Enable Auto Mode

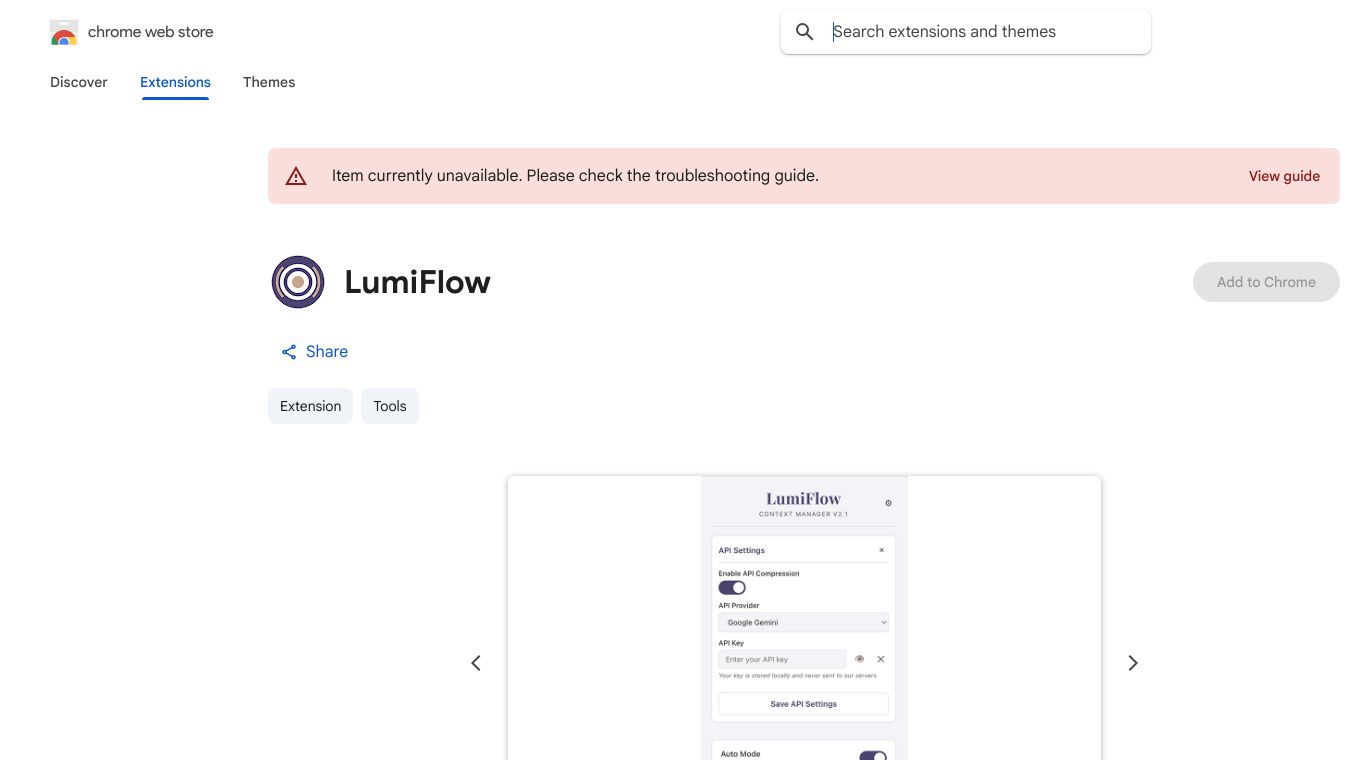873,756
